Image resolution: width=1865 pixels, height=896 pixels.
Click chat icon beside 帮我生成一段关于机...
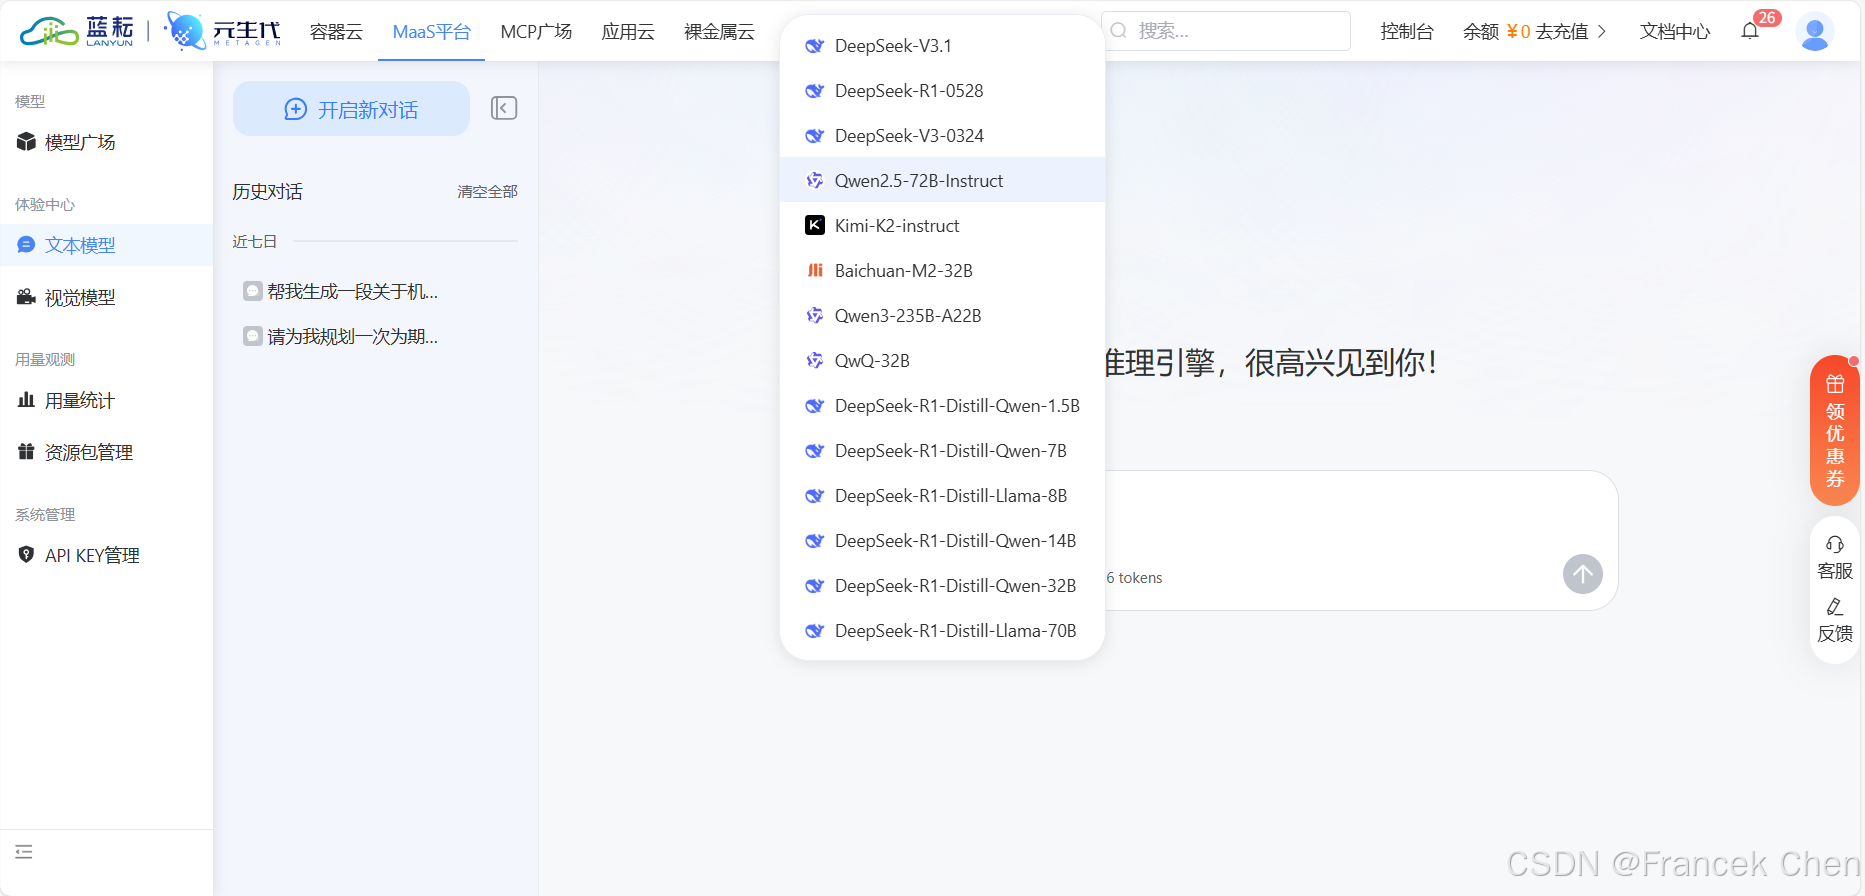253,291
